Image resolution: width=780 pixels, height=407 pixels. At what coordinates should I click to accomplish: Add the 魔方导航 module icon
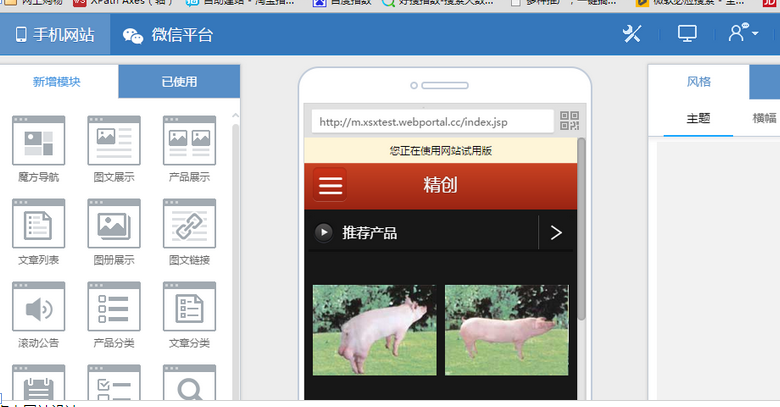pyautogui.click(x=38, y=141)
